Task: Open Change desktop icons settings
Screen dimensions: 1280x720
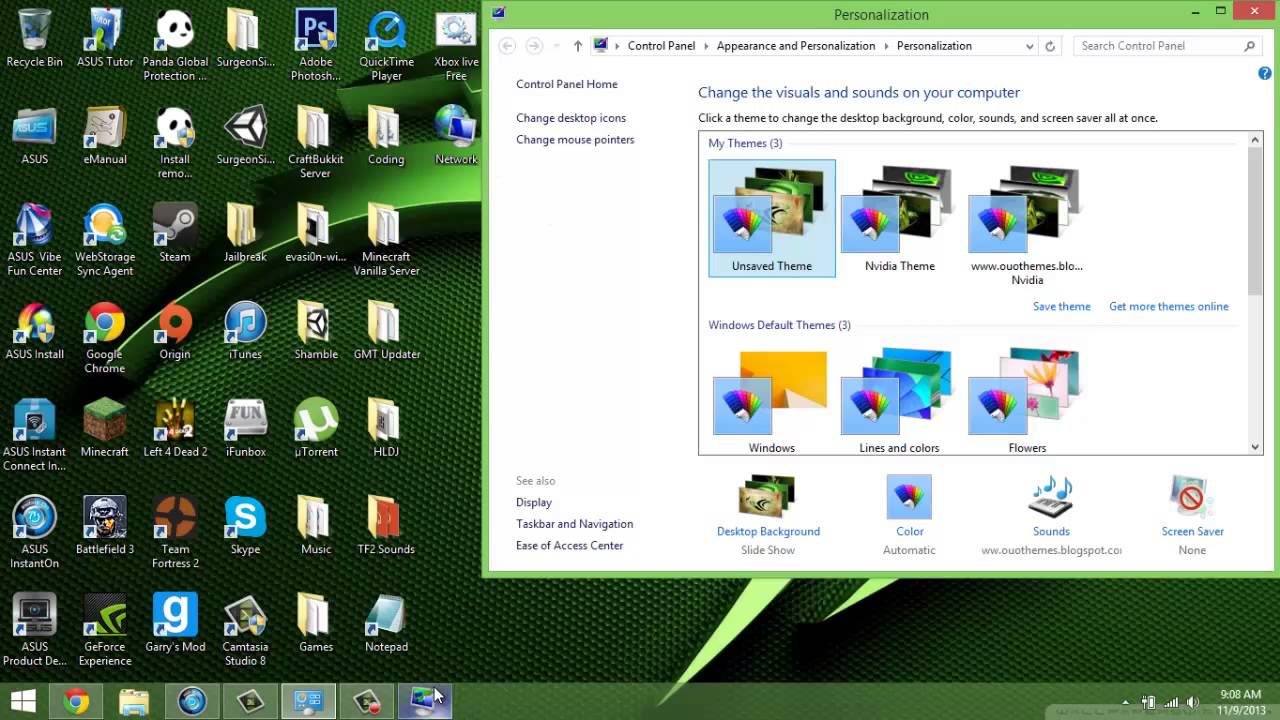Action: pos(571,117)
